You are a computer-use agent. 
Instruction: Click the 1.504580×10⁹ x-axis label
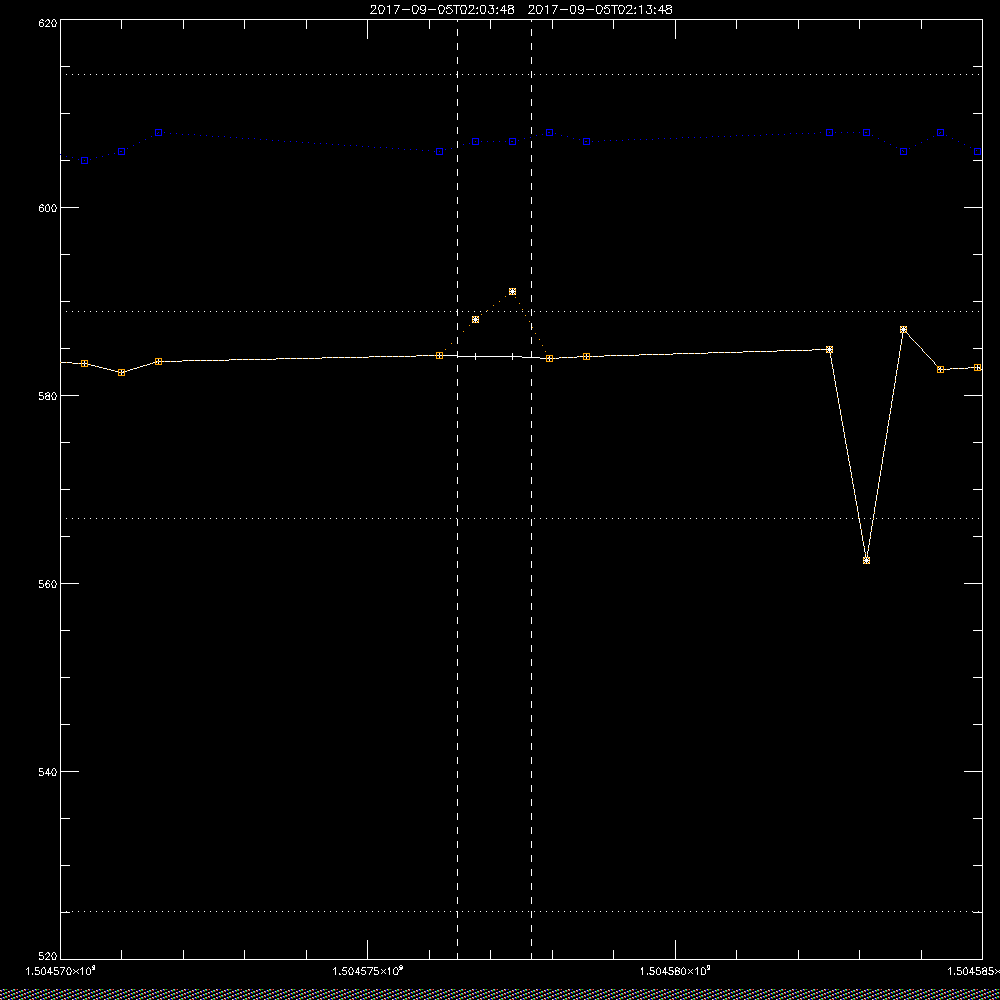tap(675, 971)
